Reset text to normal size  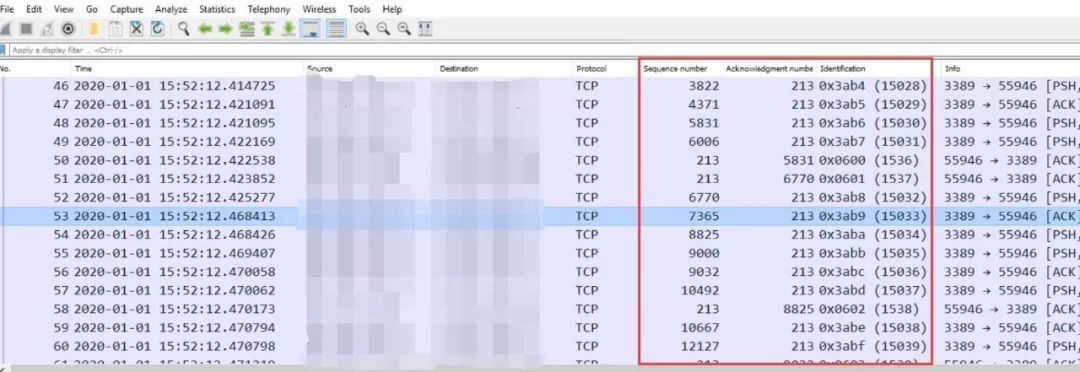404,29
